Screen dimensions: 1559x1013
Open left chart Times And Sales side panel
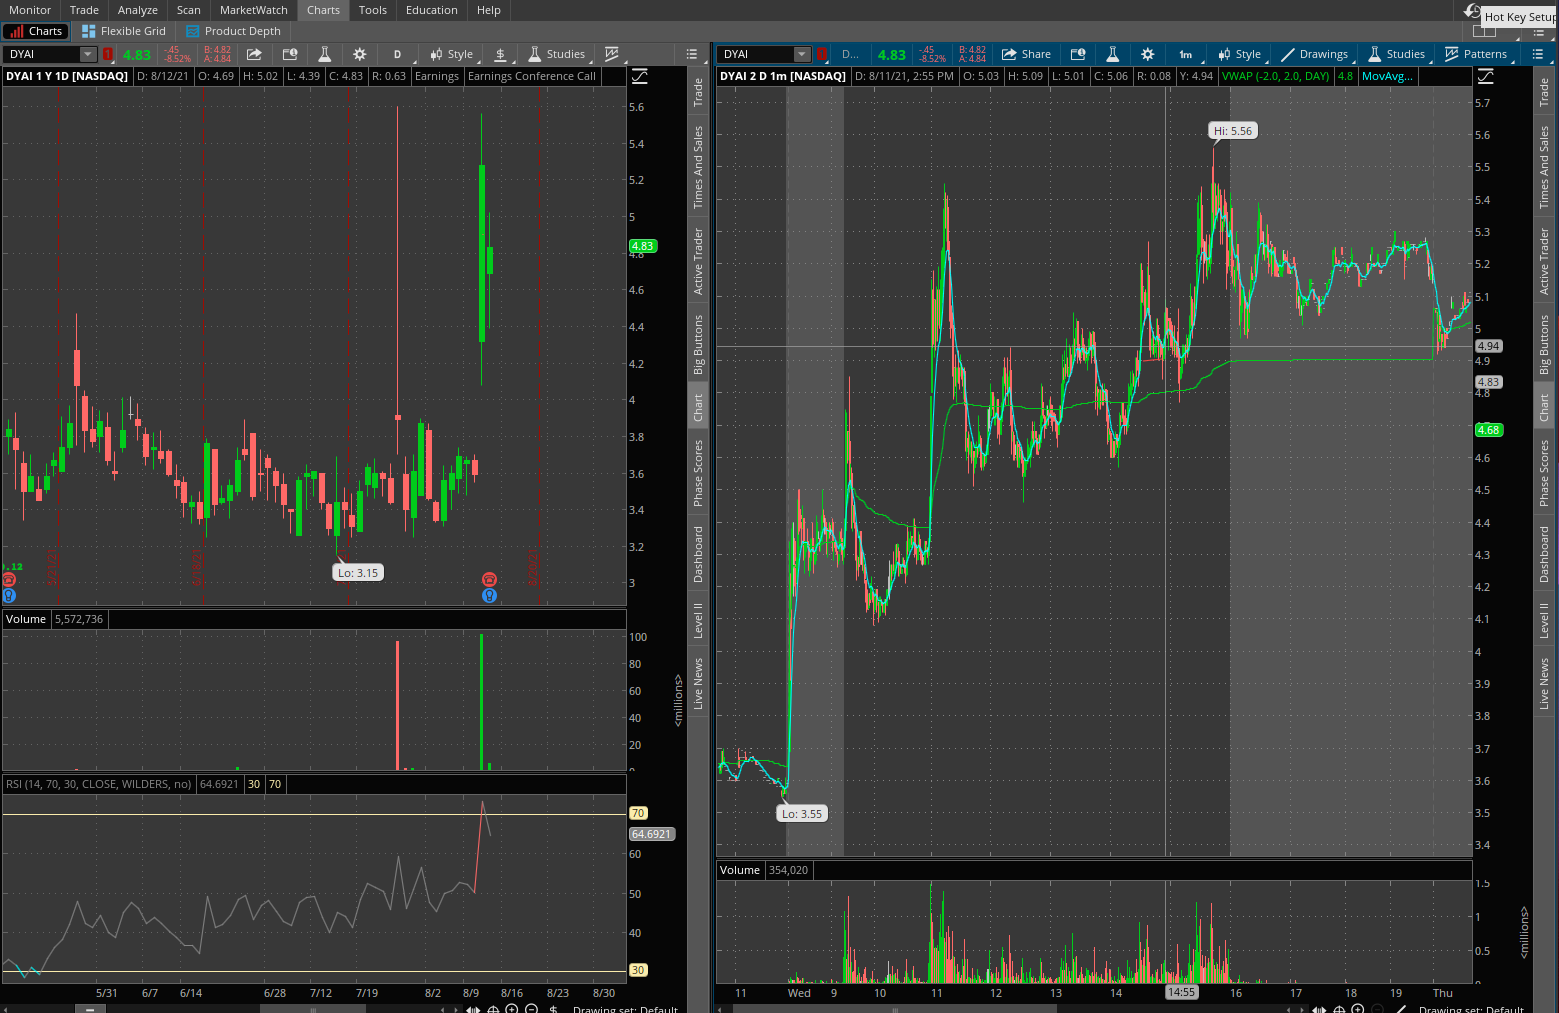coord(698,167)
